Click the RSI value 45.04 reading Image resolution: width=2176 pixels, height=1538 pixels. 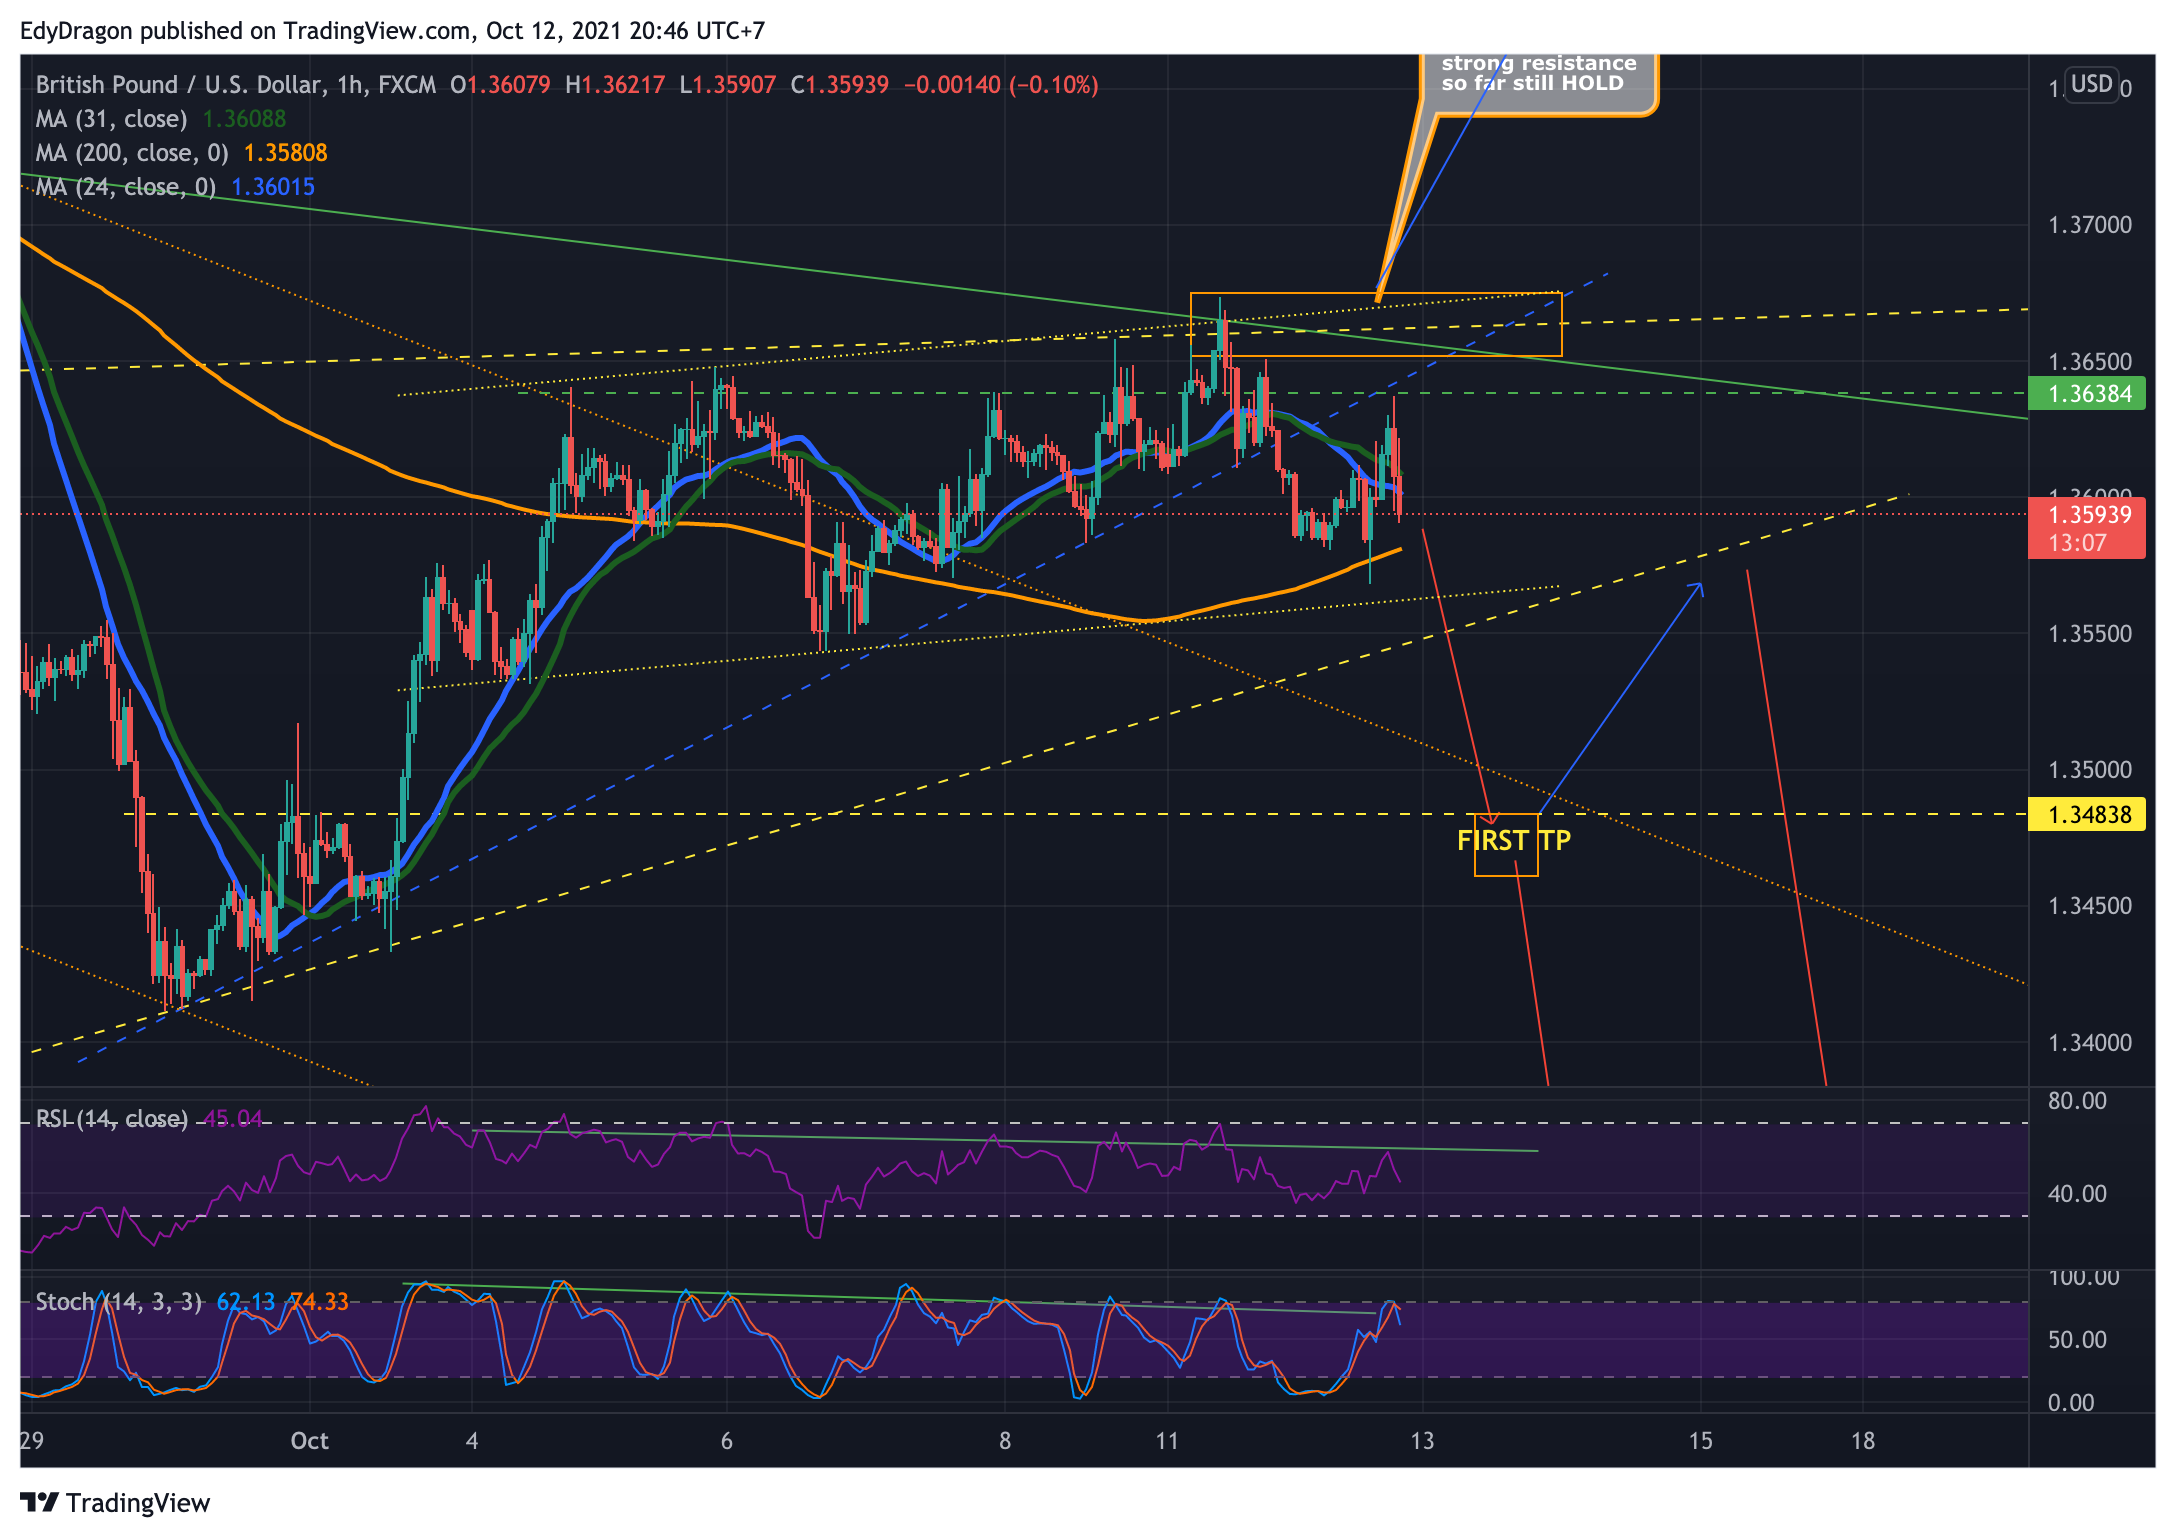233,1119
